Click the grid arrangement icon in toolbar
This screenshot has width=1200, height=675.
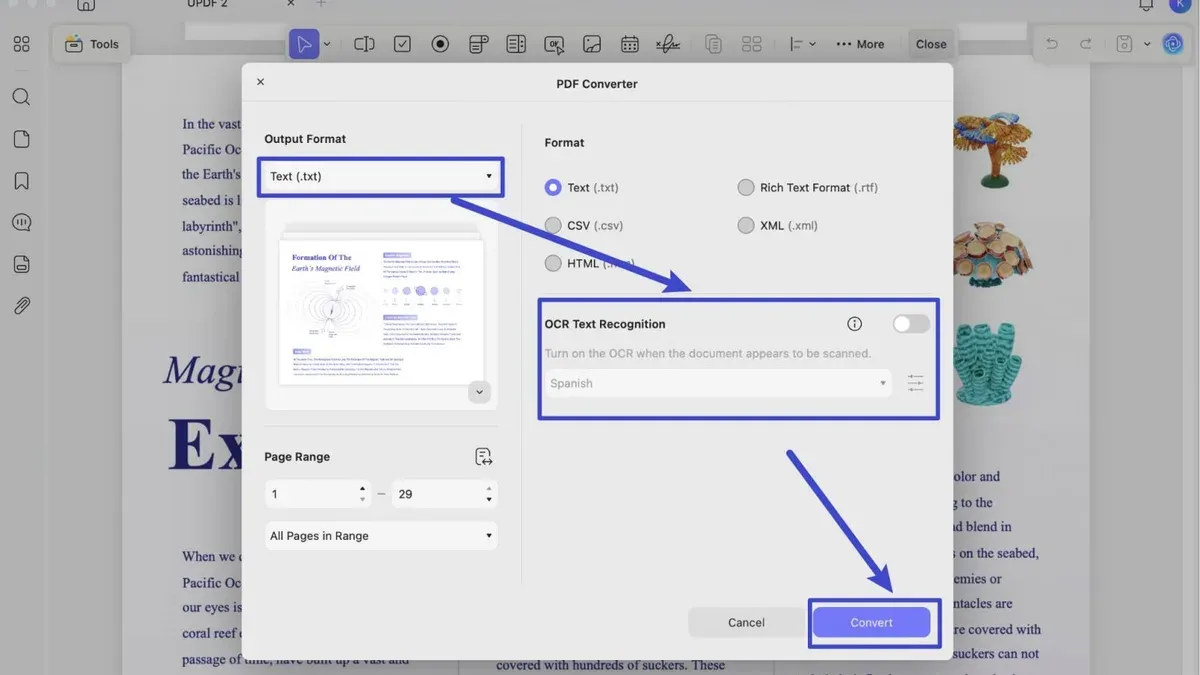752,44
